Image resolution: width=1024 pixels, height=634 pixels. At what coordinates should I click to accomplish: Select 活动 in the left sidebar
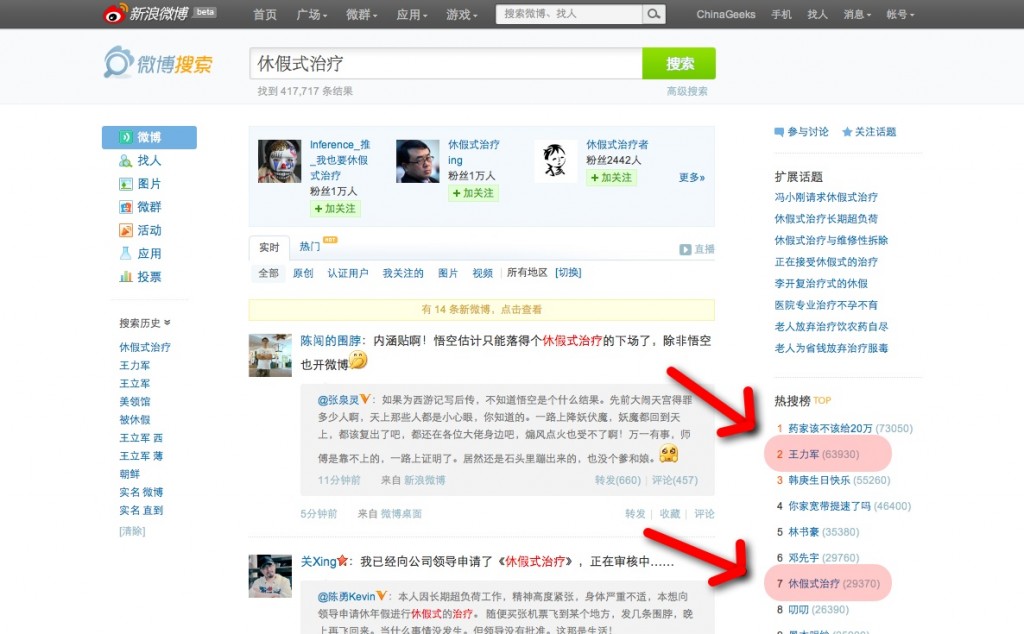149,230
